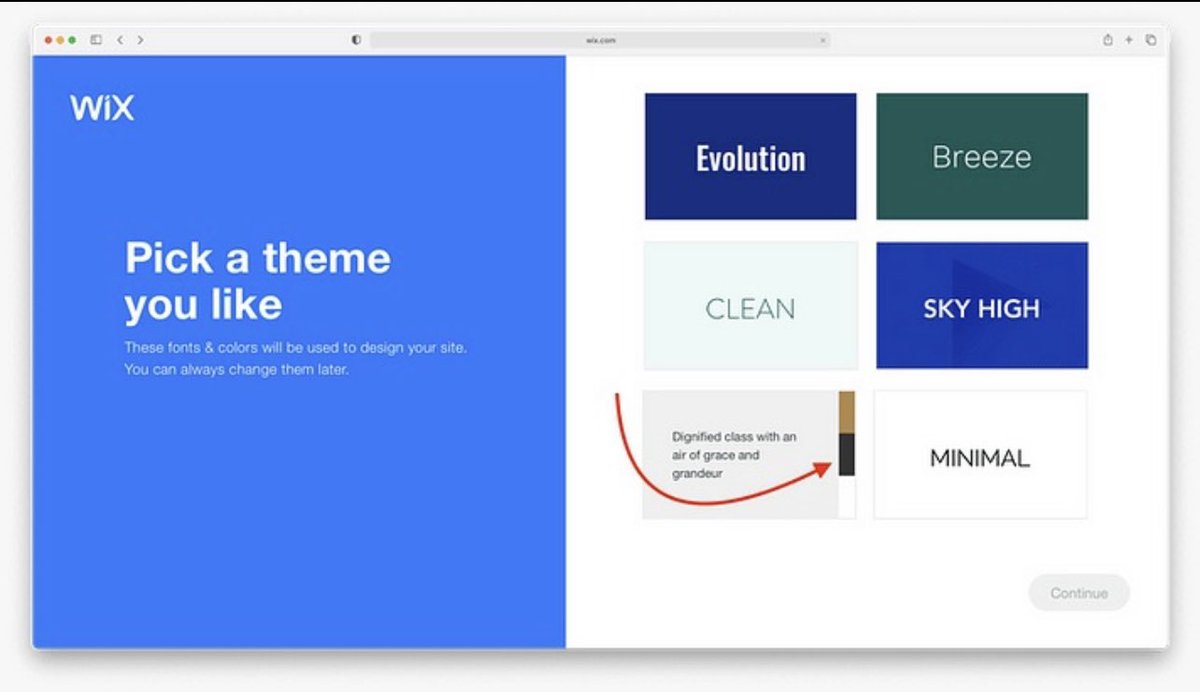Choose the Minimal theme card
The image size is (1200, 692).
click(x=980, y=455)
